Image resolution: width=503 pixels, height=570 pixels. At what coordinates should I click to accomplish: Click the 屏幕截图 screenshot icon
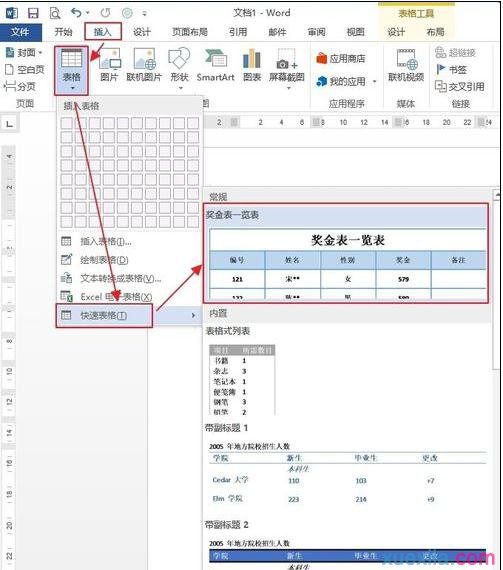point(287,68)
